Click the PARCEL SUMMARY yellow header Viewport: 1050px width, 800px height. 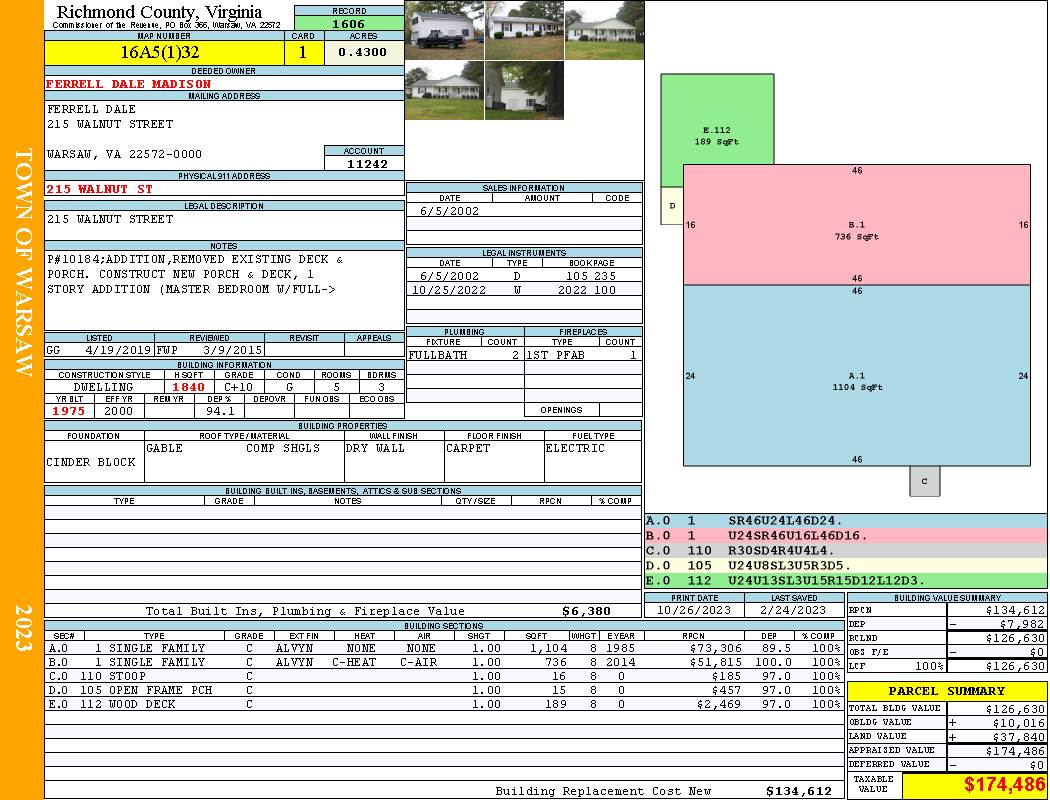946,691
